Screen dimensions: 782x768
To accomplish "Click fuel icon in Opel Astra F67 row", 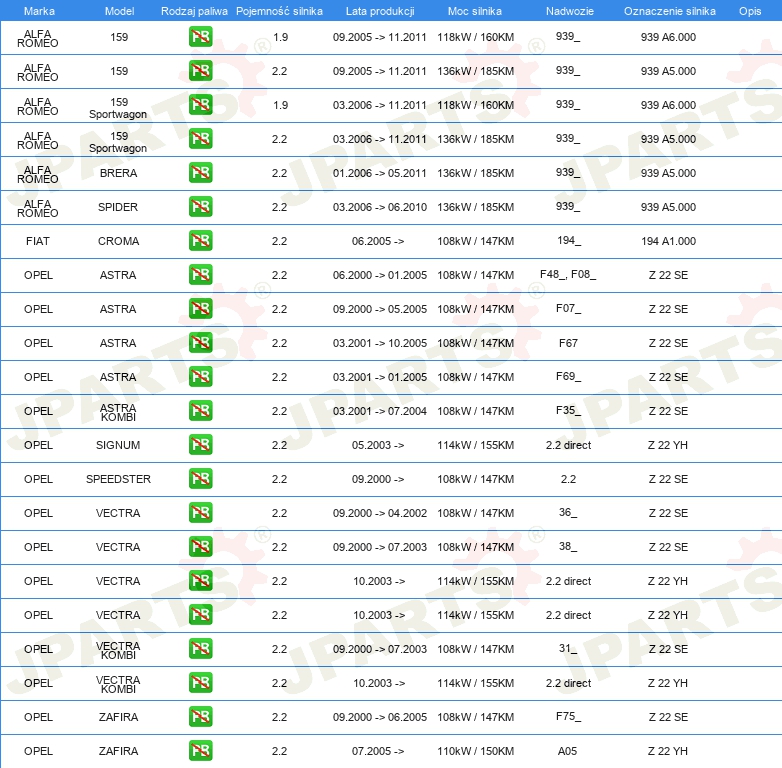I will [x=200, y=343].
